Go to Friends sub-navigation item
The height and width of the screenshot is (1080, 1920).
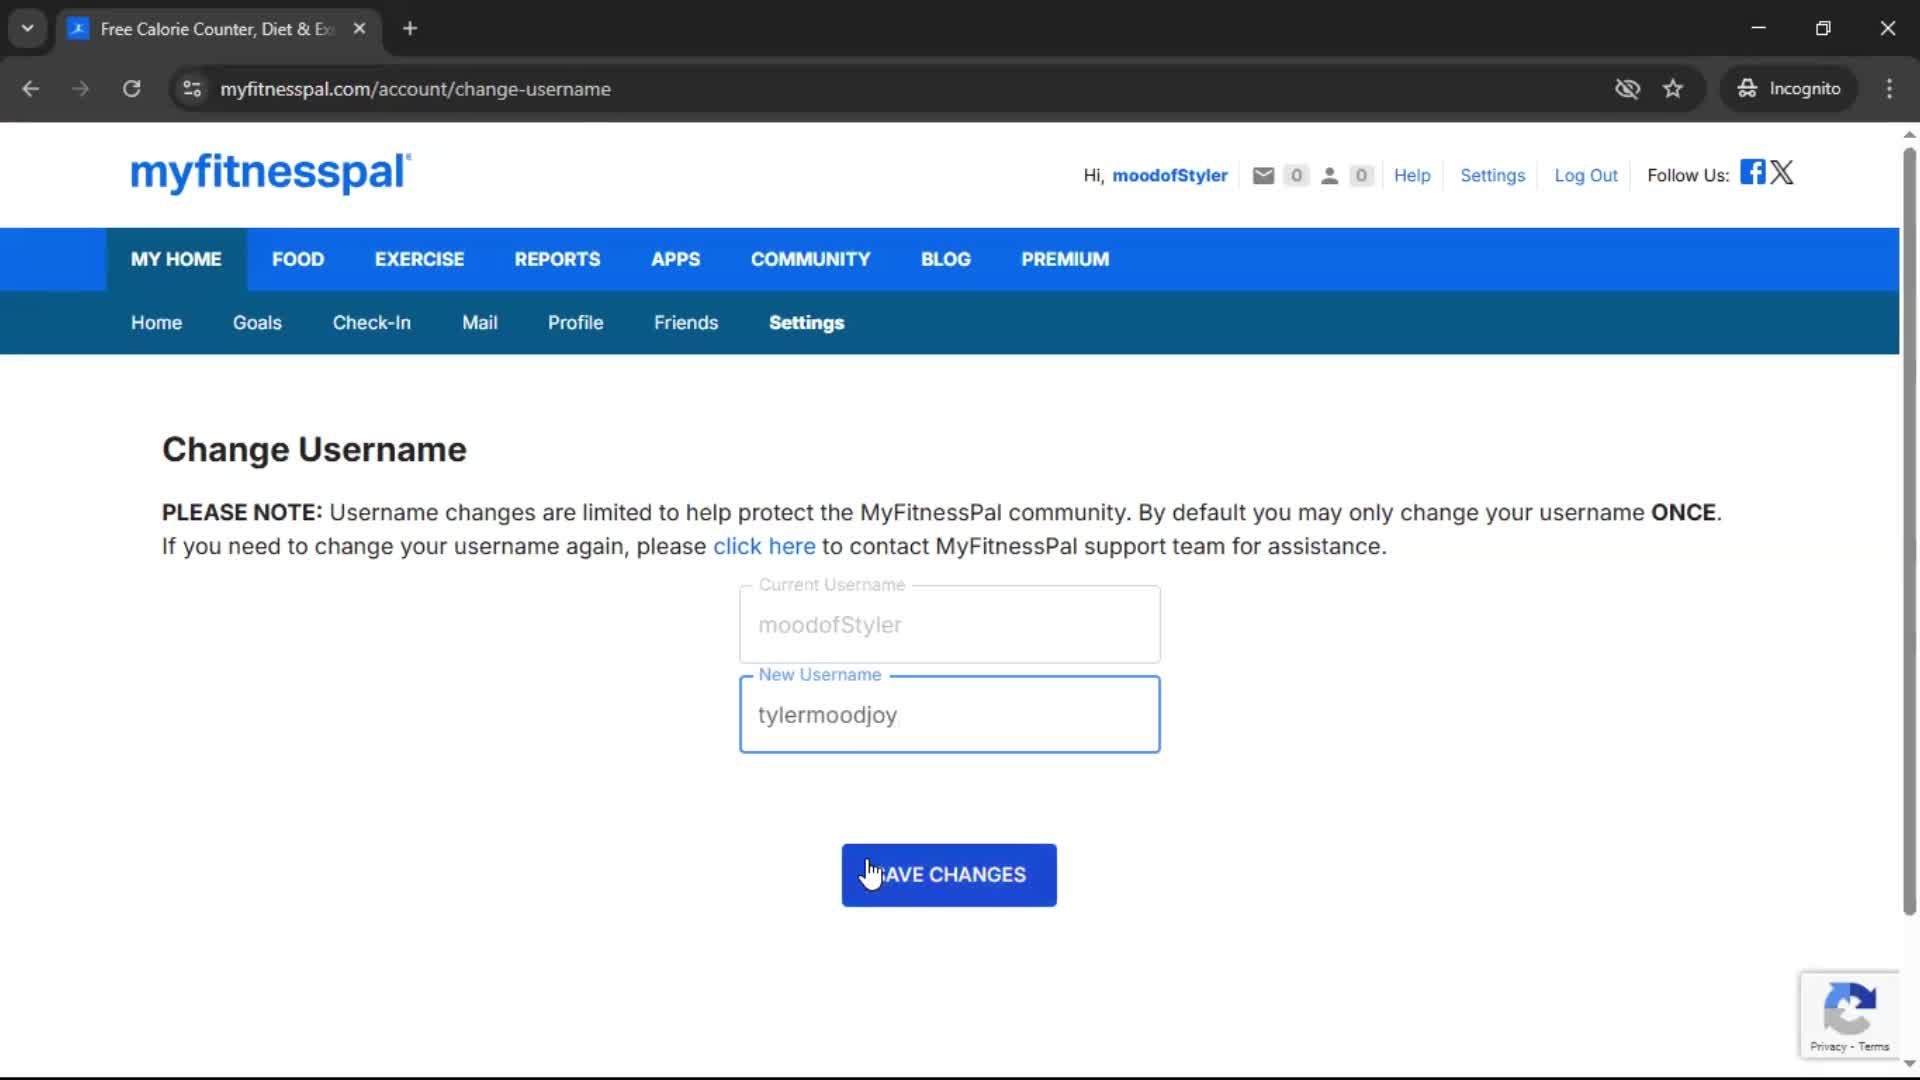pos(686,323)
